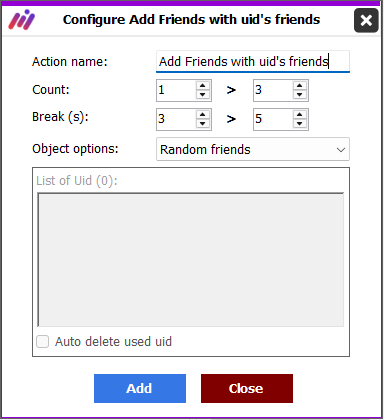Increase Count minimum with up arrow
The height and width of the screenshot is (420, 384).
click(x=202, y=86)
